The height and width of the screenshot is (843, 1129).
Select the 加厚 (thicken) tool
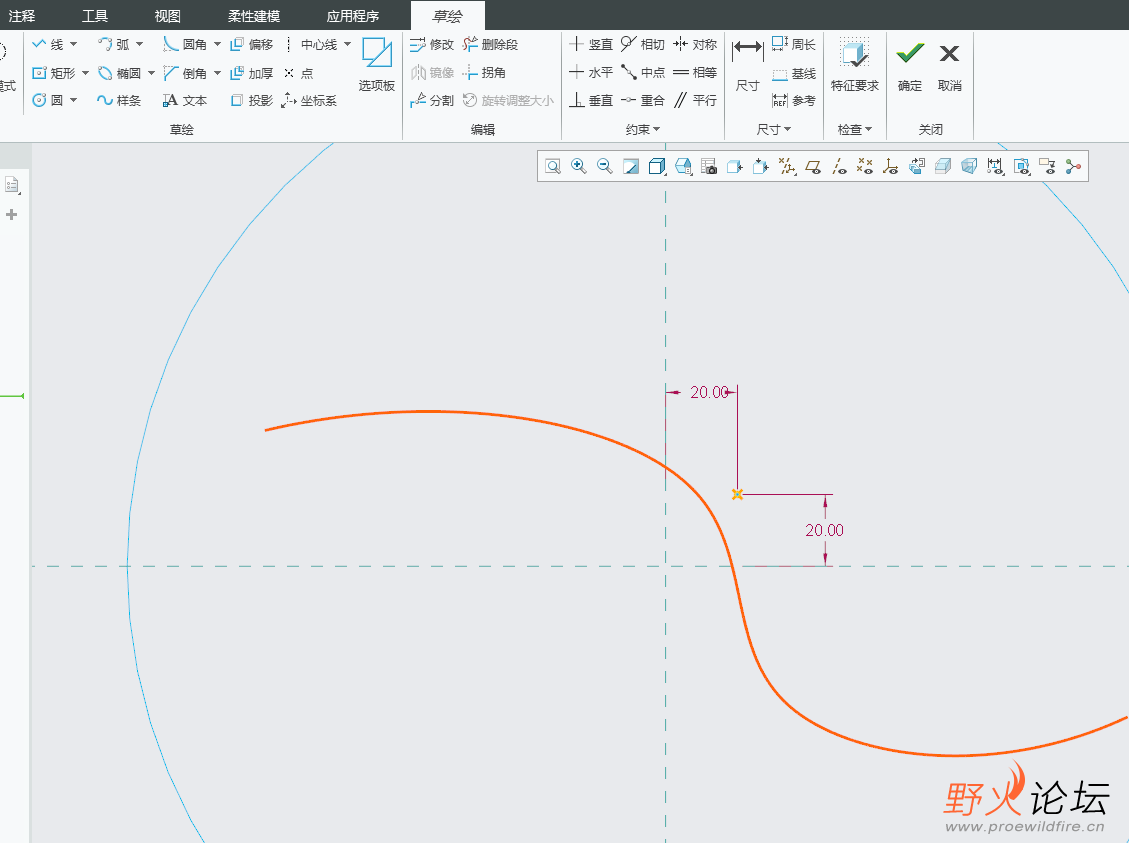pos(251,73)
